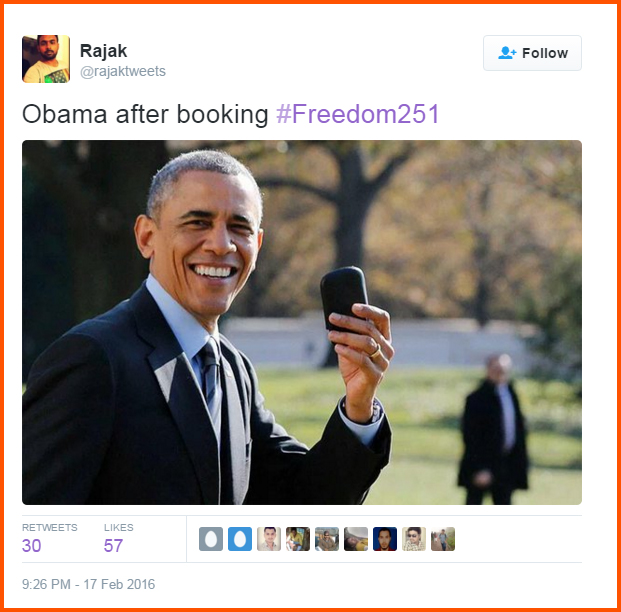Open fifth liker avatar, seated man with sunglasses

(x=327, y=539)
